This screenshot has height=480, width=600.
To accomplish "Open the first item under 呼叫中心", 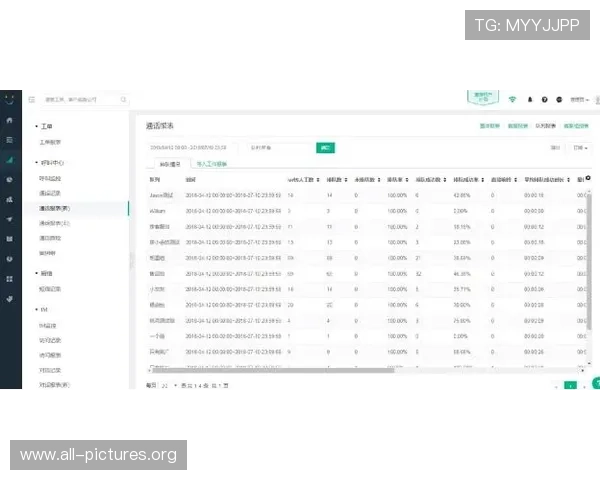I will coord(50,178).
